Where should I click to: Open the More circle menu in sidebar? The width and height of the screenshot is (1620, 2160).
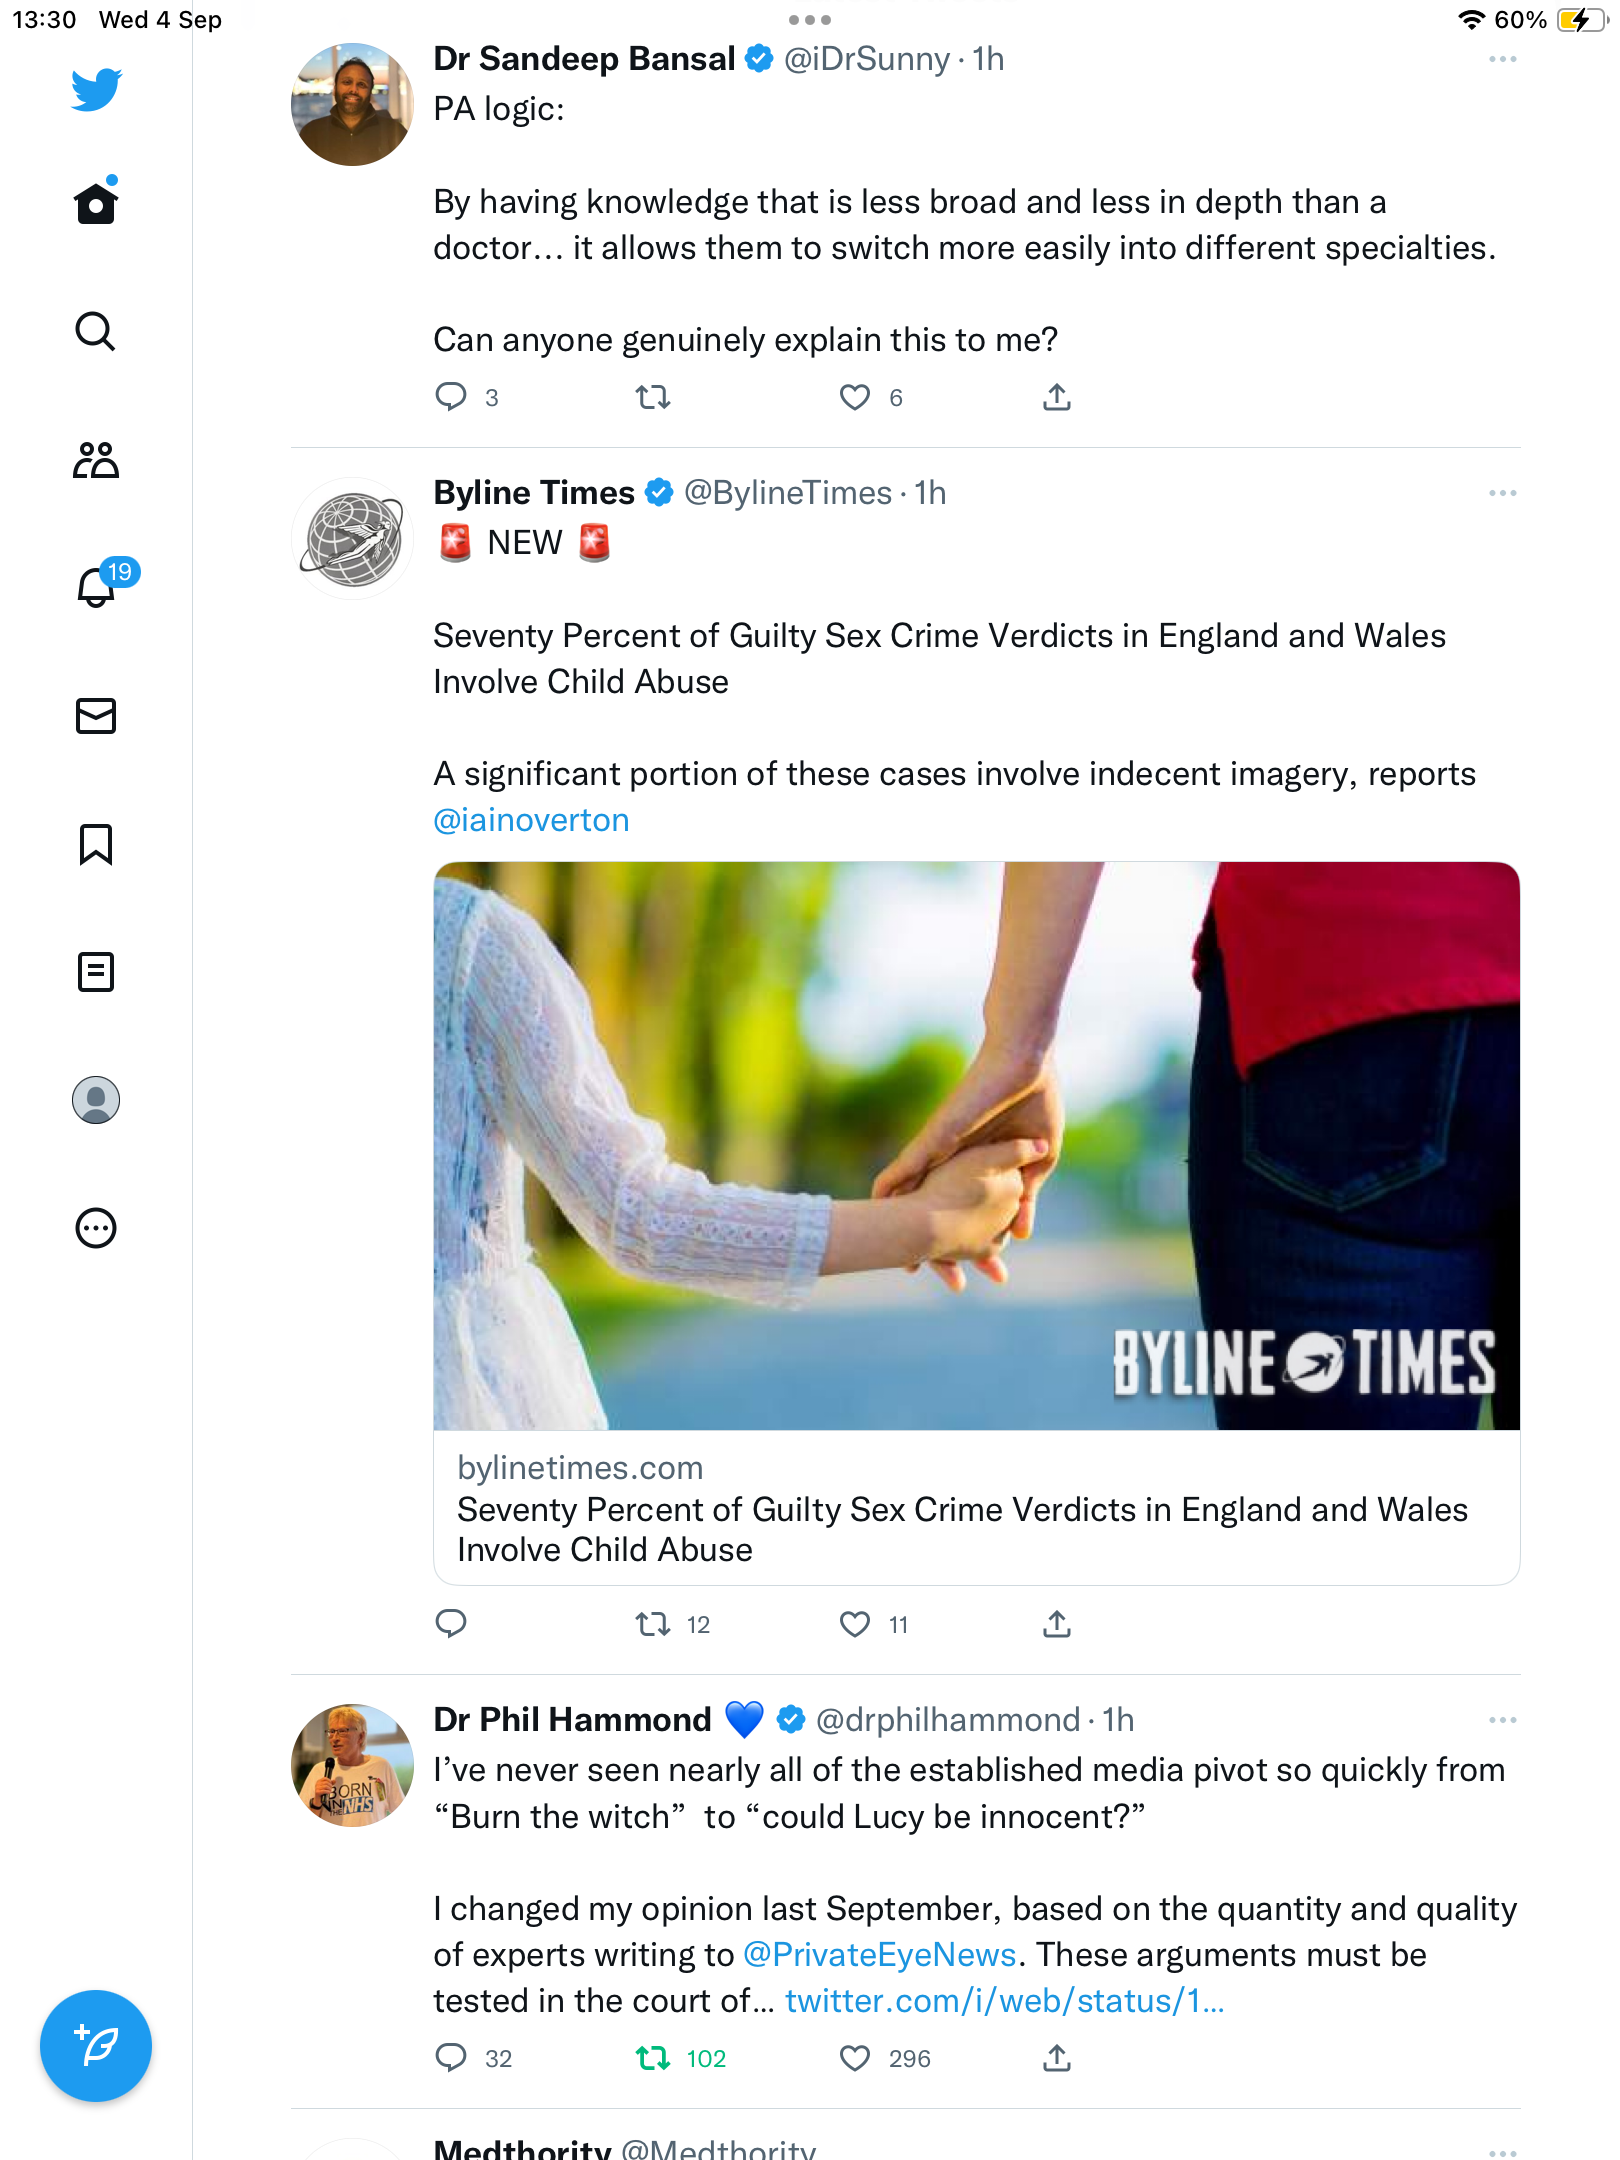point(96,1228)
